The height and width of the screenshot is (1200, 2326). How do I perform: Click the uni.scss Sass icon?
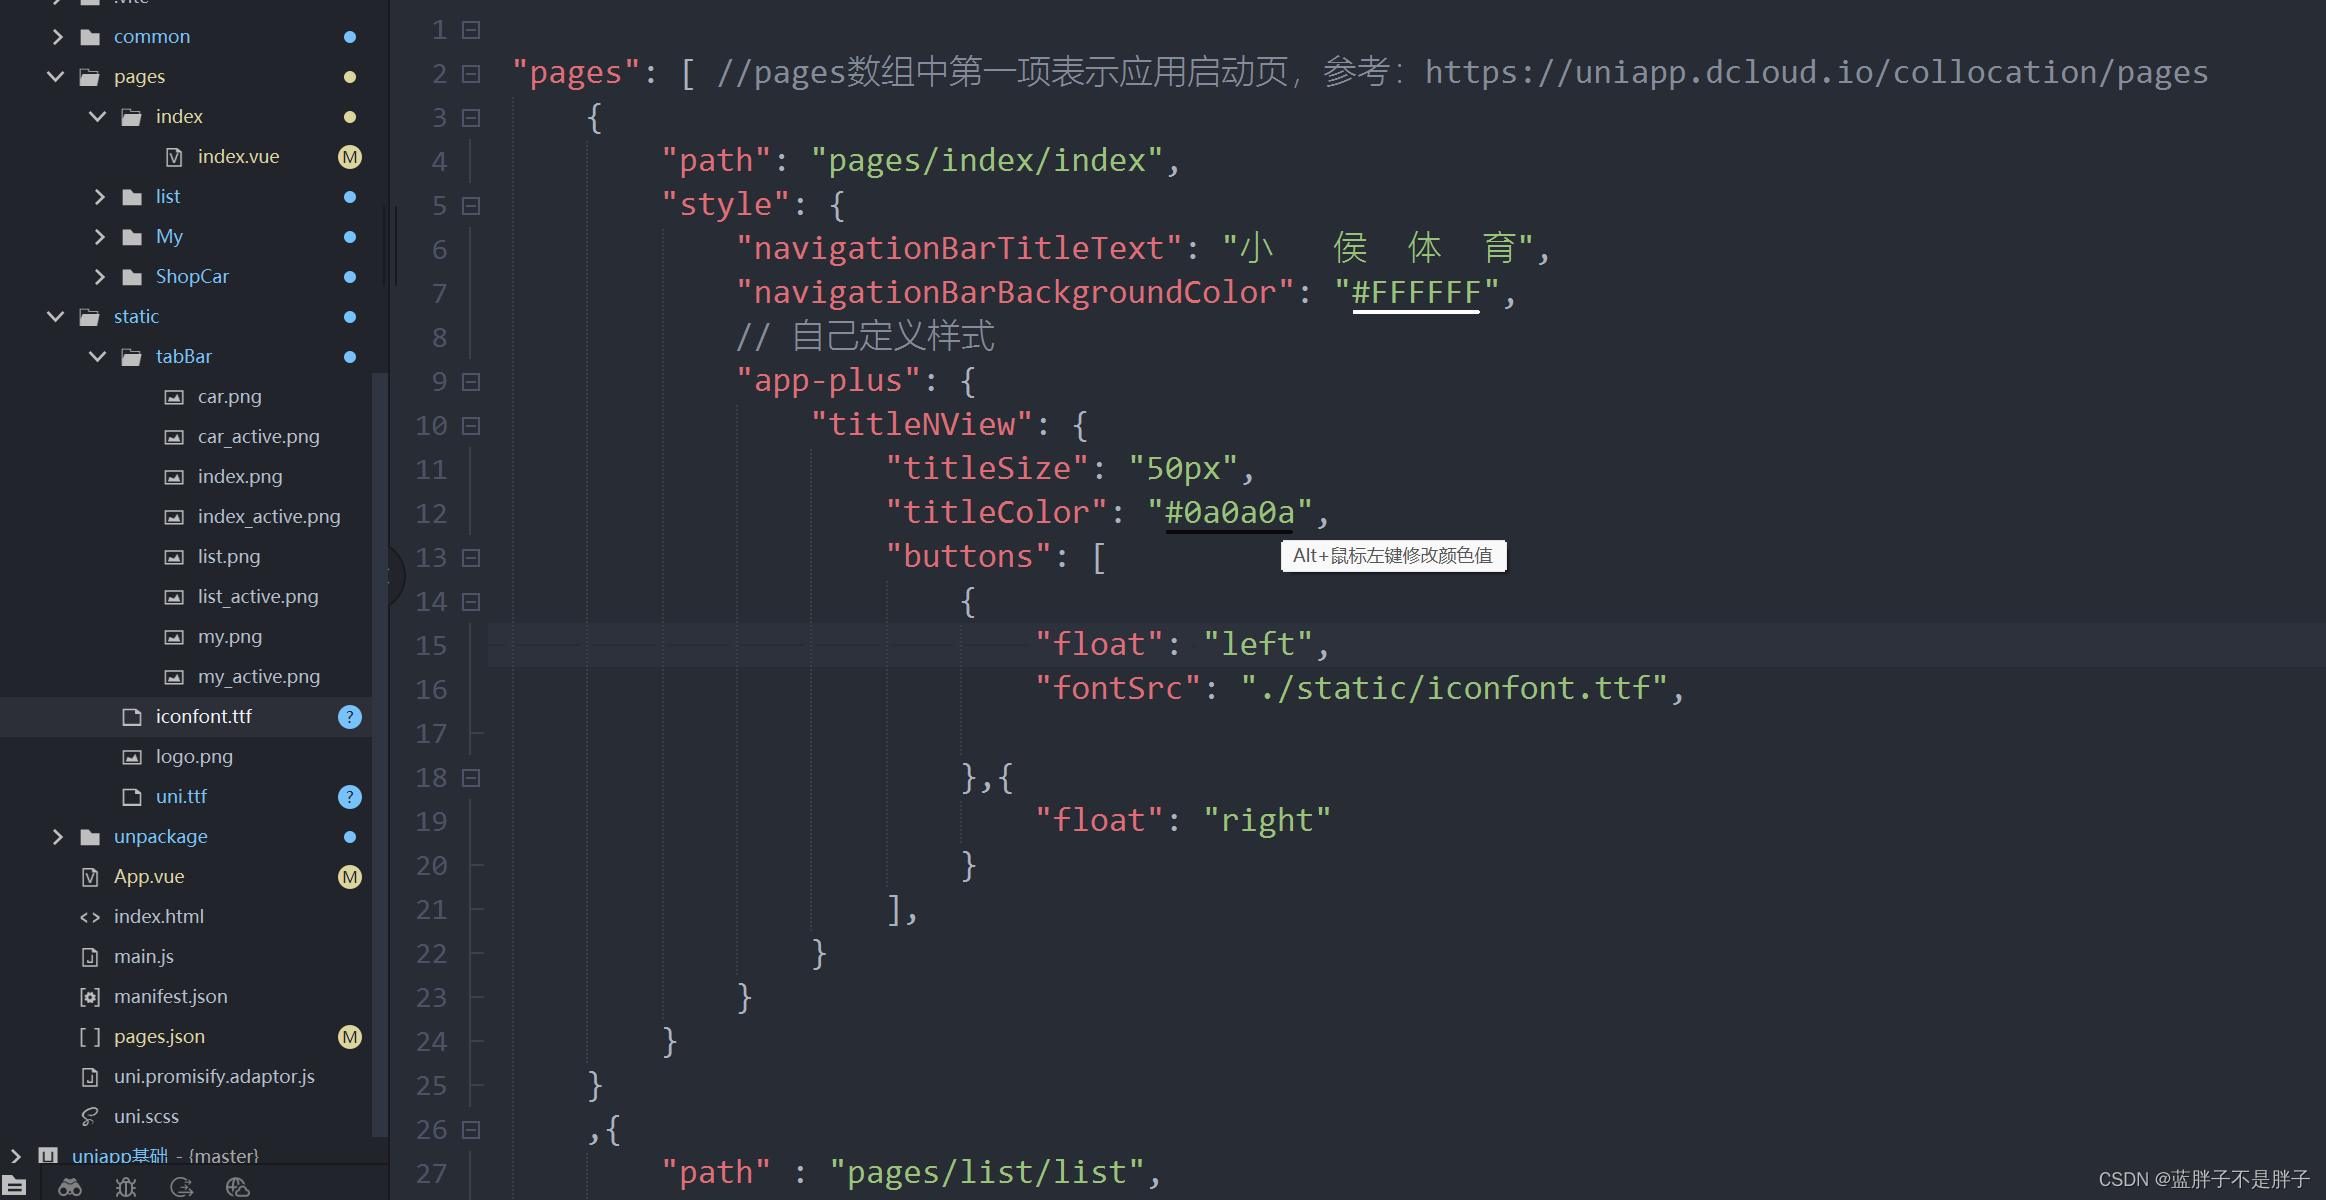click(90, 1117)
